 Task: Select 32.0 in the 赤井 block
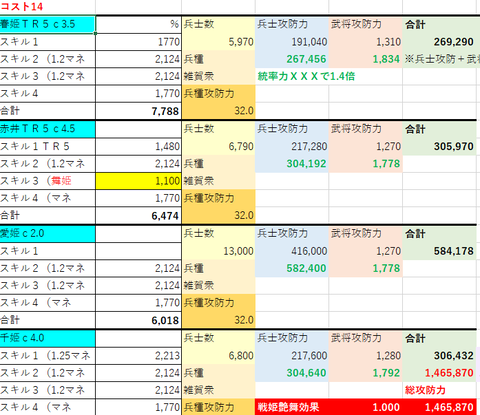click(x=218, y=216)
